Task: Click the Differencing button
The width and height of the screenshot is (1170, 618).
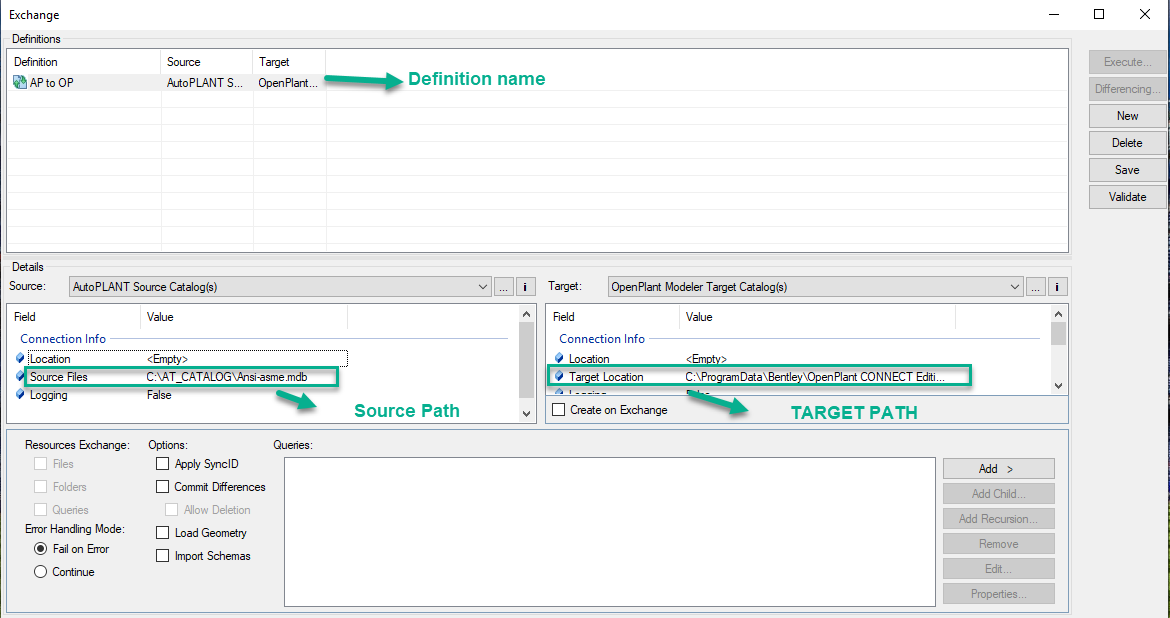Action: (x=1127, y=89)
